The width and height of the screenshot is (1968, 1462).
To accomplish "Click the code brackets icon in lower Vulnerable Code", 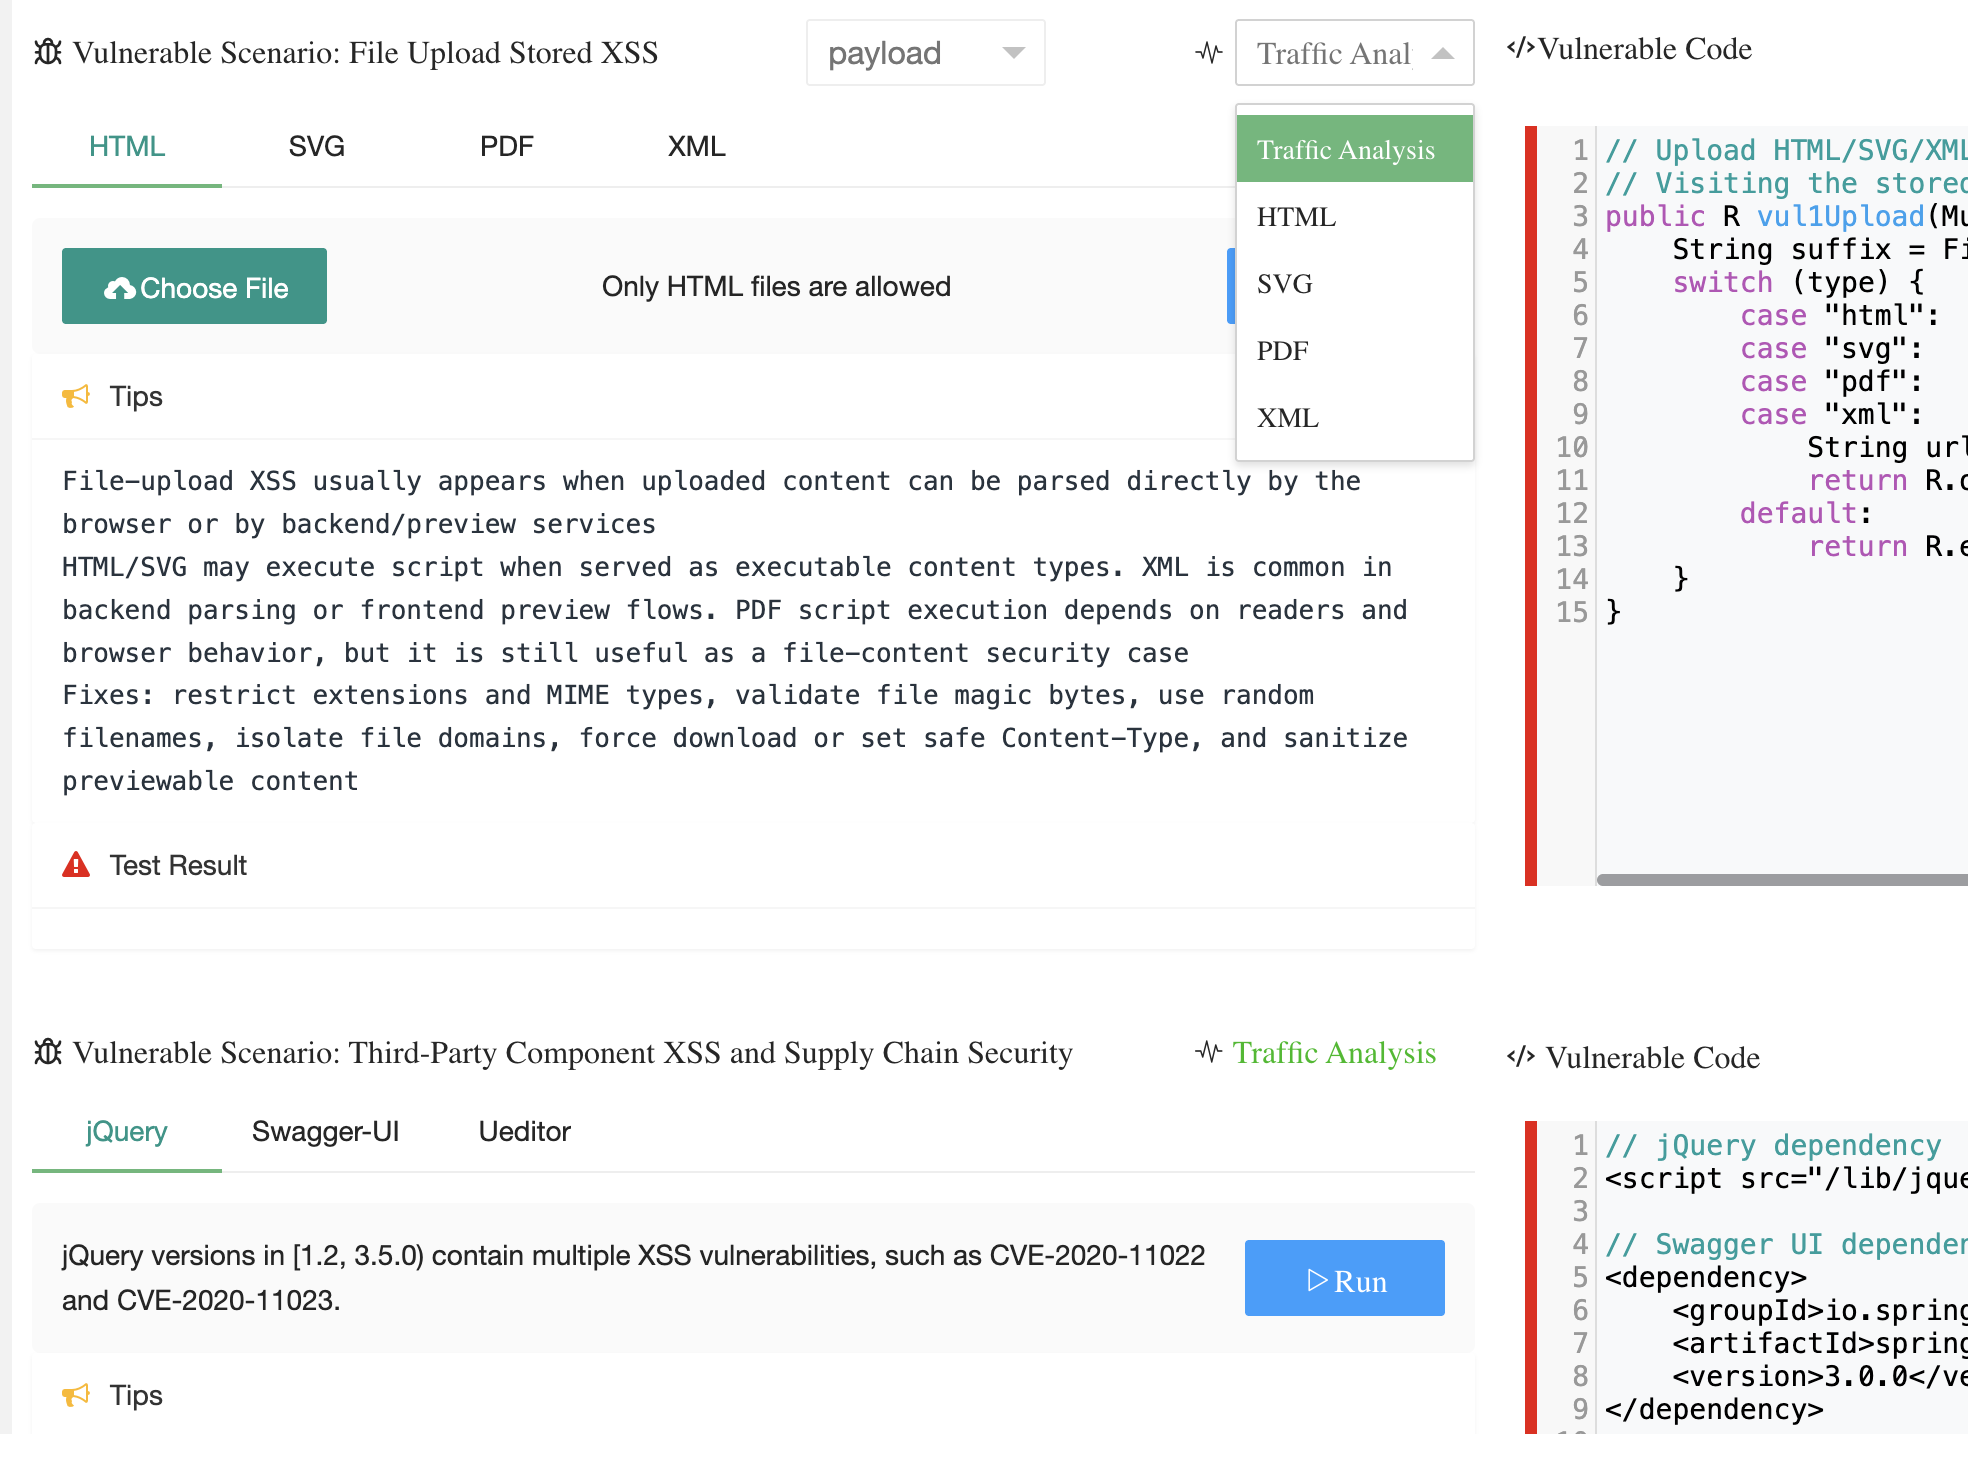I will click(x=1520, y=1057).
